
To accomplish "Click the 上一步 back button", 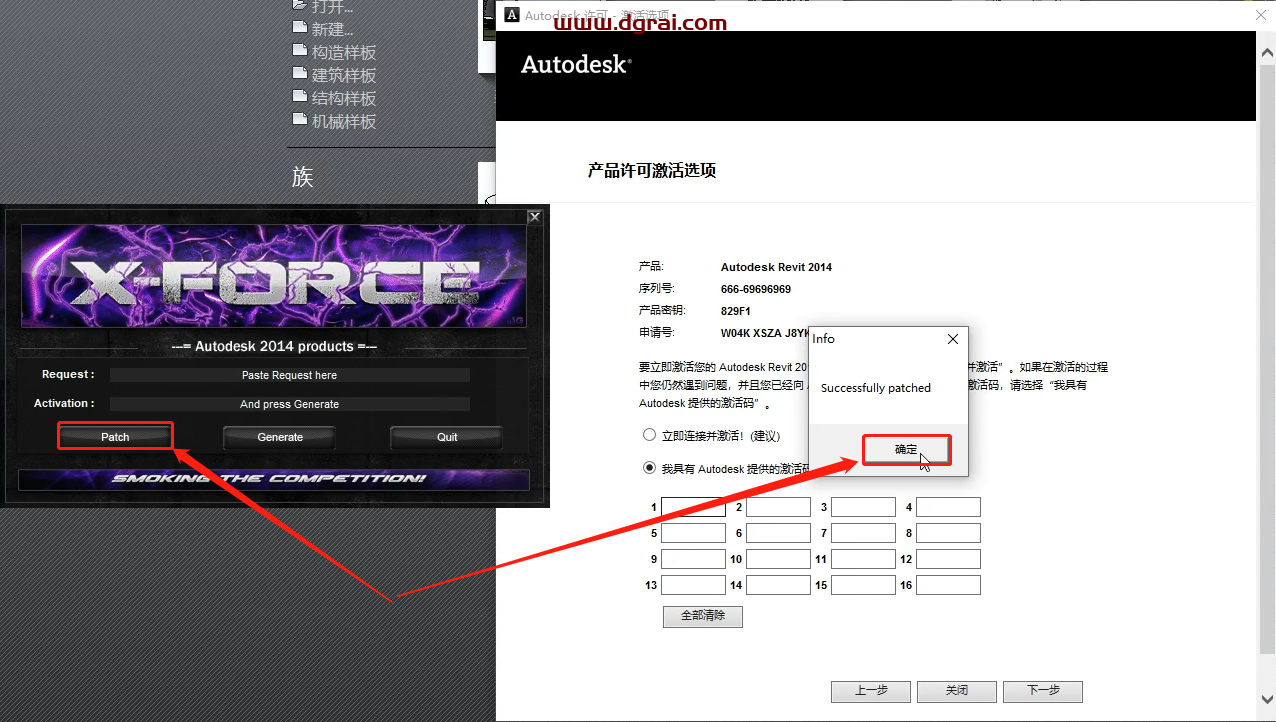I will pos(871,691).
